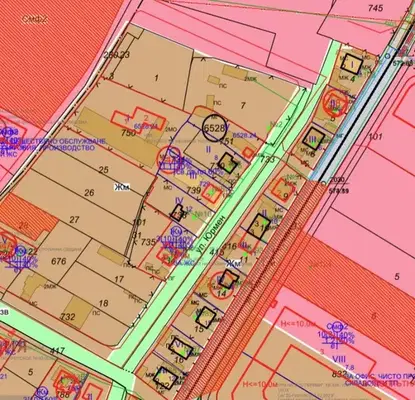Select parcel 27 on the map
Screen dimensions: 415x400
[74, 220]
